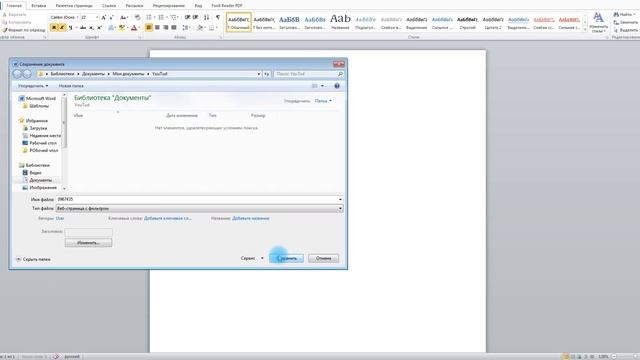Click the Numbering list icon
This screenshot has width=640, height=360.
(162, 17)
